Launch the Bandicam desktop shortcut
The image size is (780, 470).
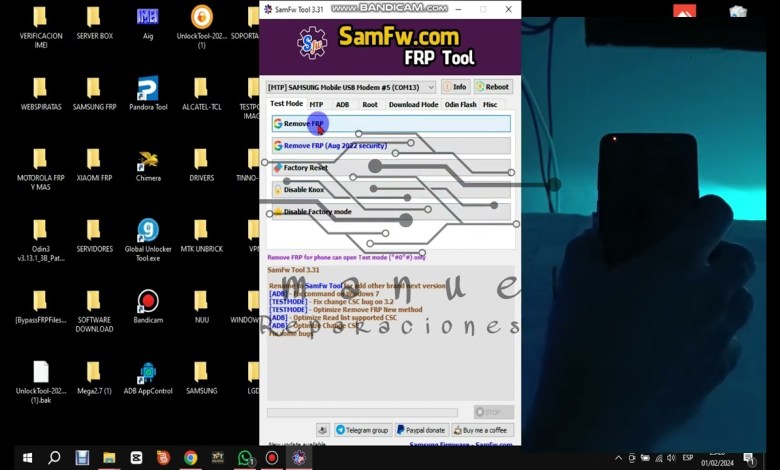click(148, 307)
